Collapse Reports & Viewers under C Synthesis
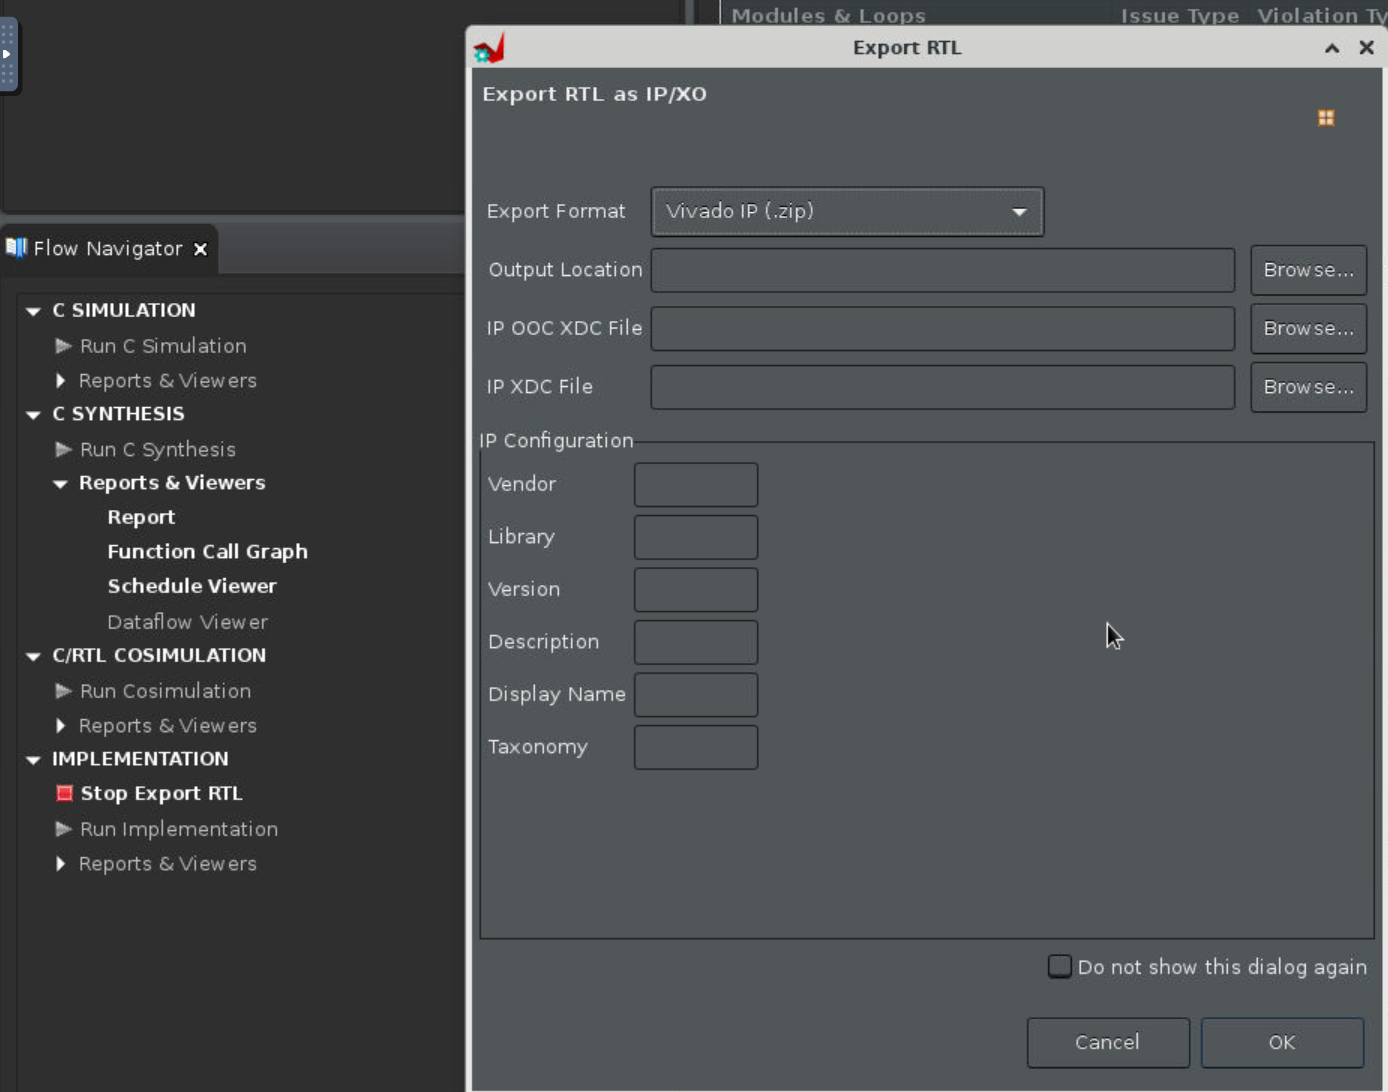Screen dimensions: 1388x1092 [60, 484]
